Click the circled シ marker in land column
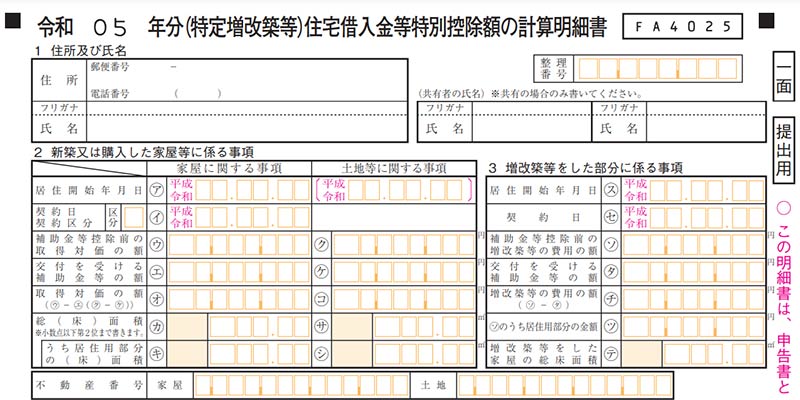 [x=323, y=352]
